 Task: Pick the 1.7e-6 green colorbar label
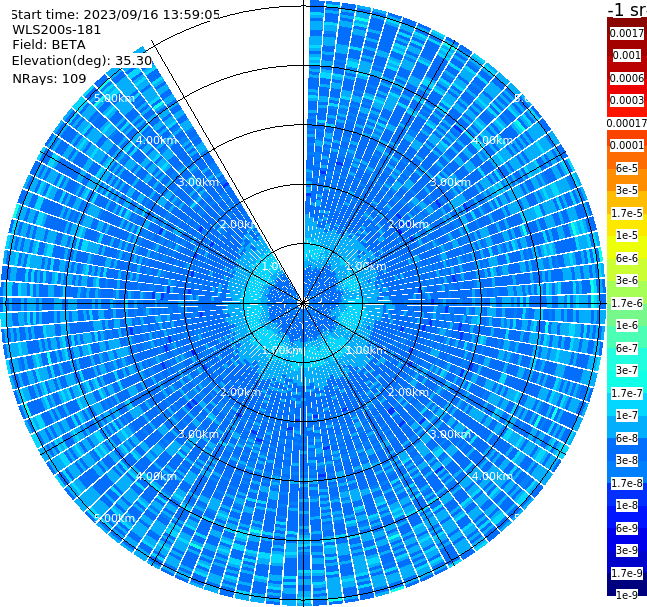tap(627, 303)
